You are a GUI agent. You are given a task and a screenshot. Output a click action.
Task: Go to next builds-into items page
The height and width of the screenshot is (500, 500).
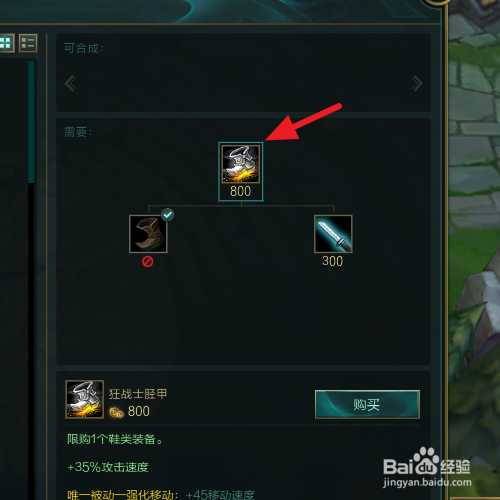[417, 83]
